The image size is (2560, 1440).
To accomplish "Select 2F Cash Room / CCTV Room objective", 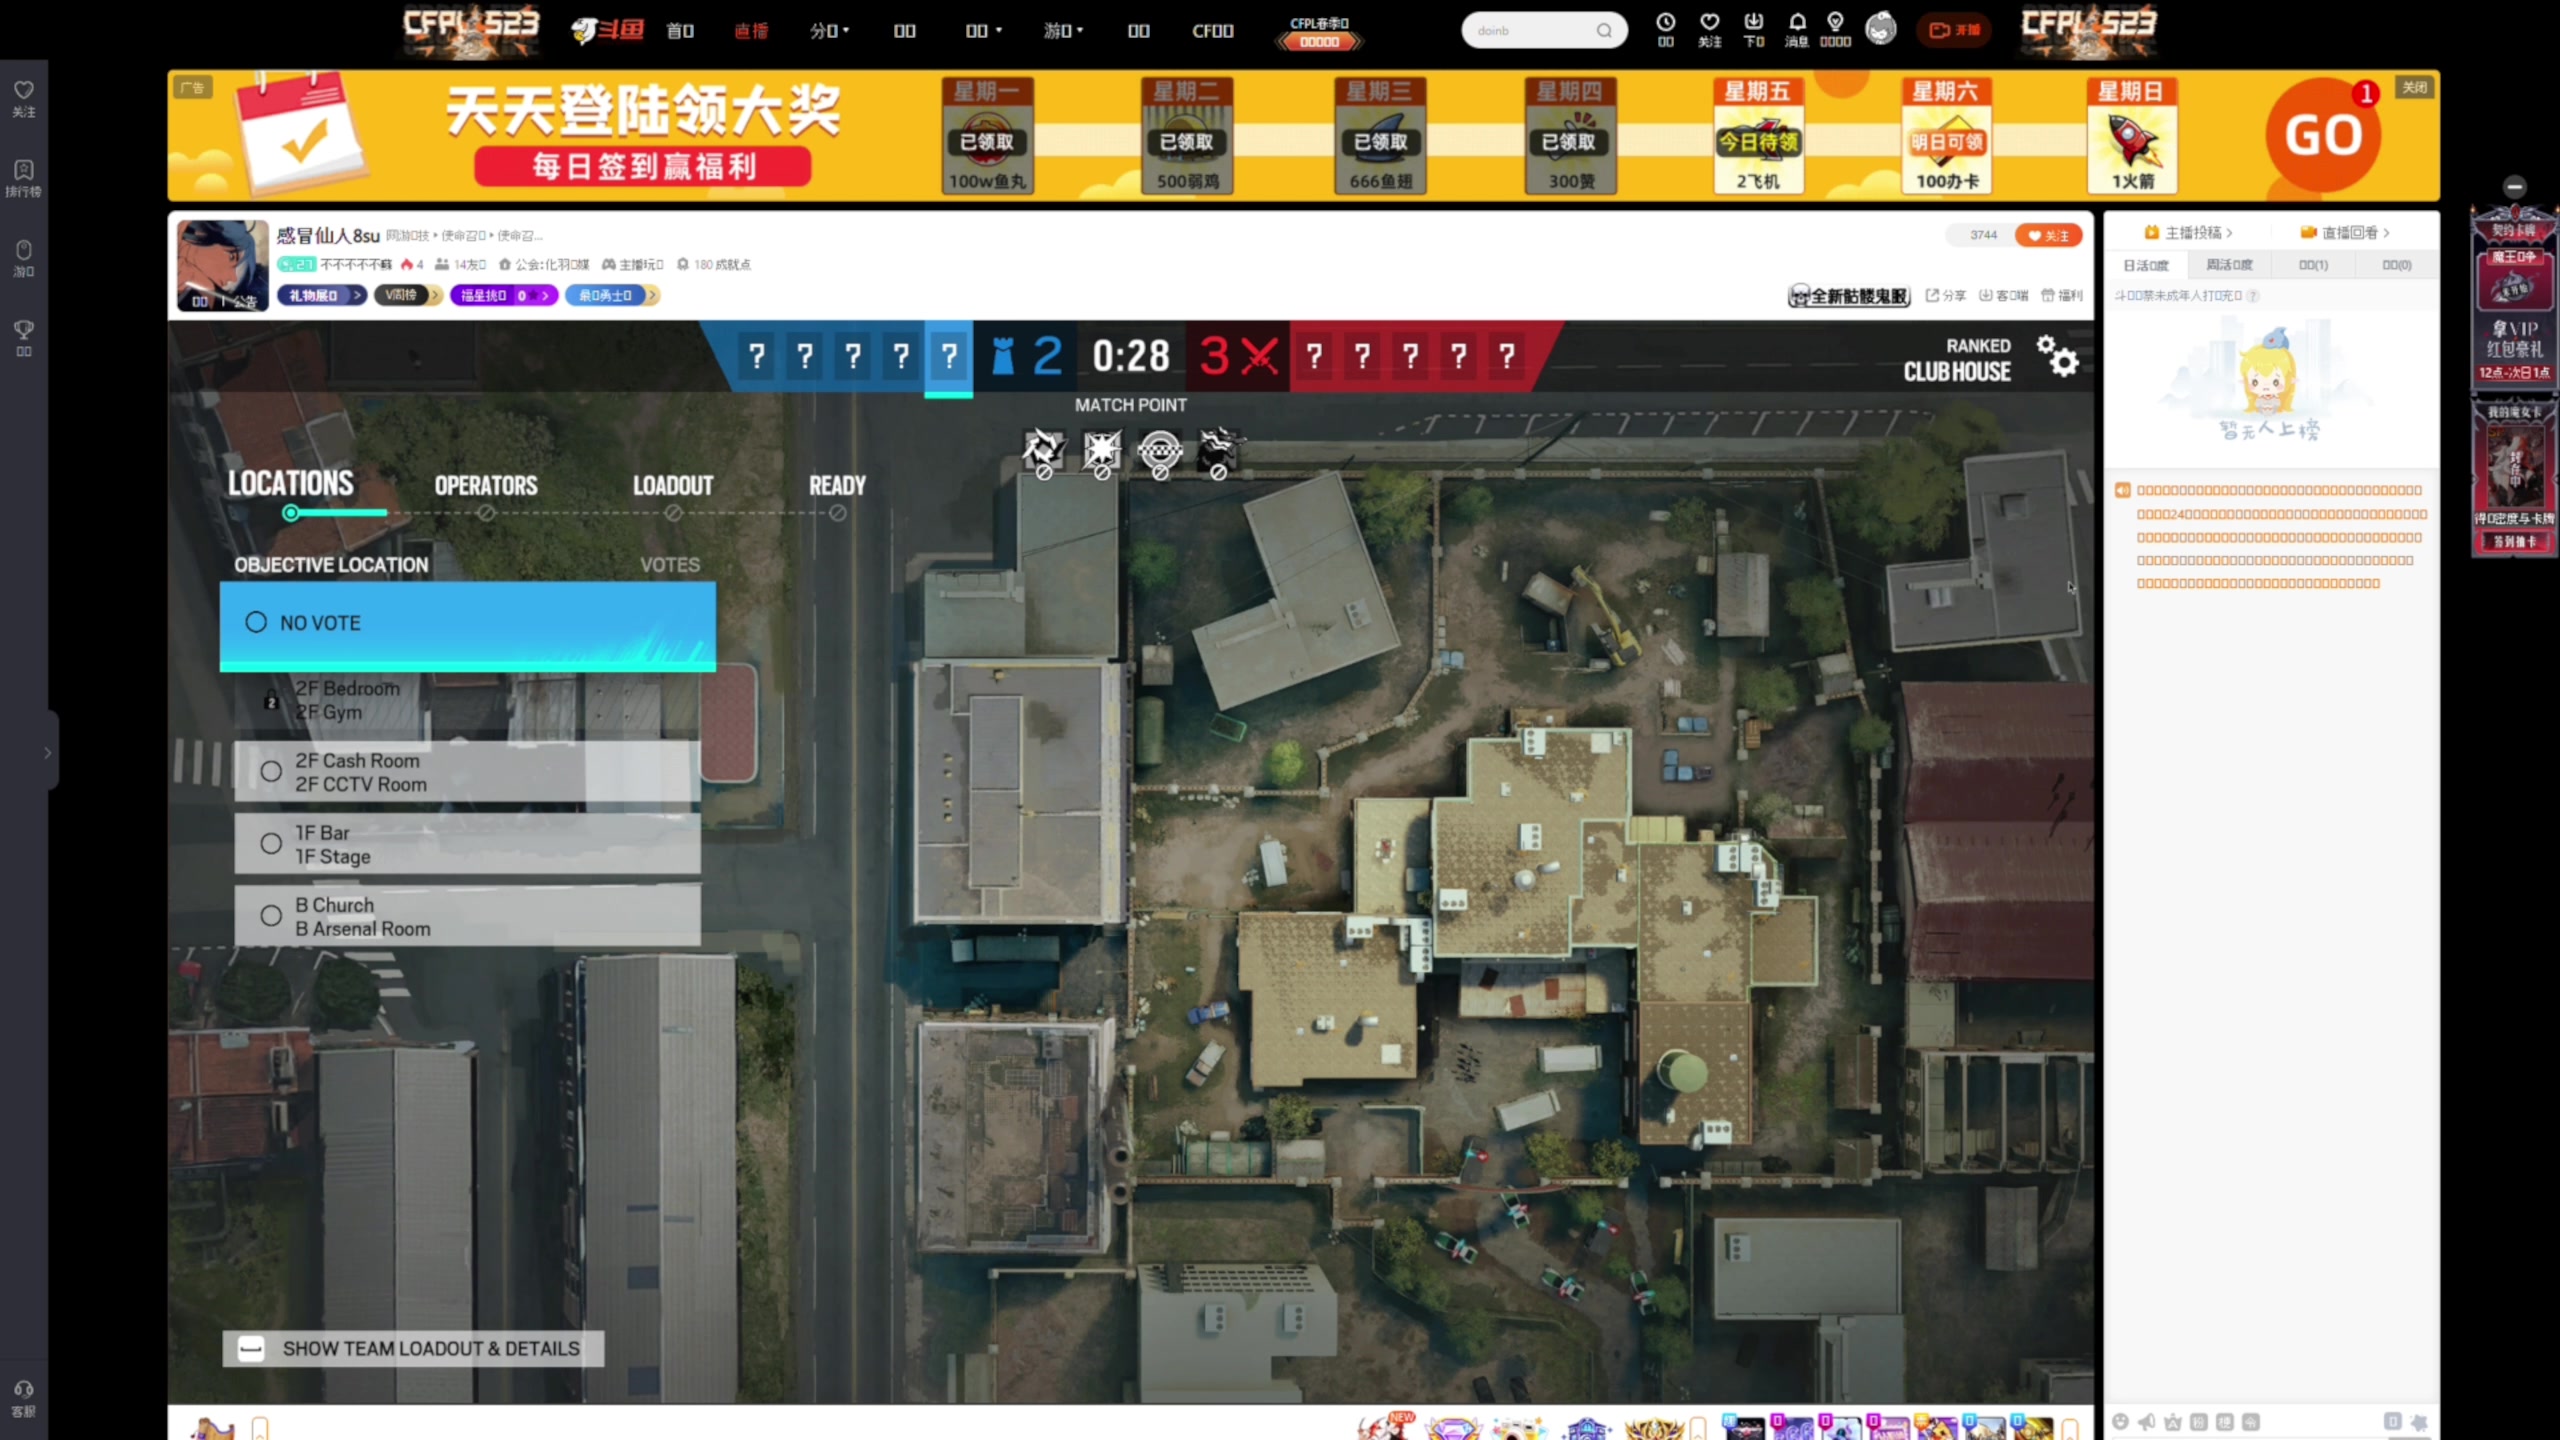I will click(467, 772).
